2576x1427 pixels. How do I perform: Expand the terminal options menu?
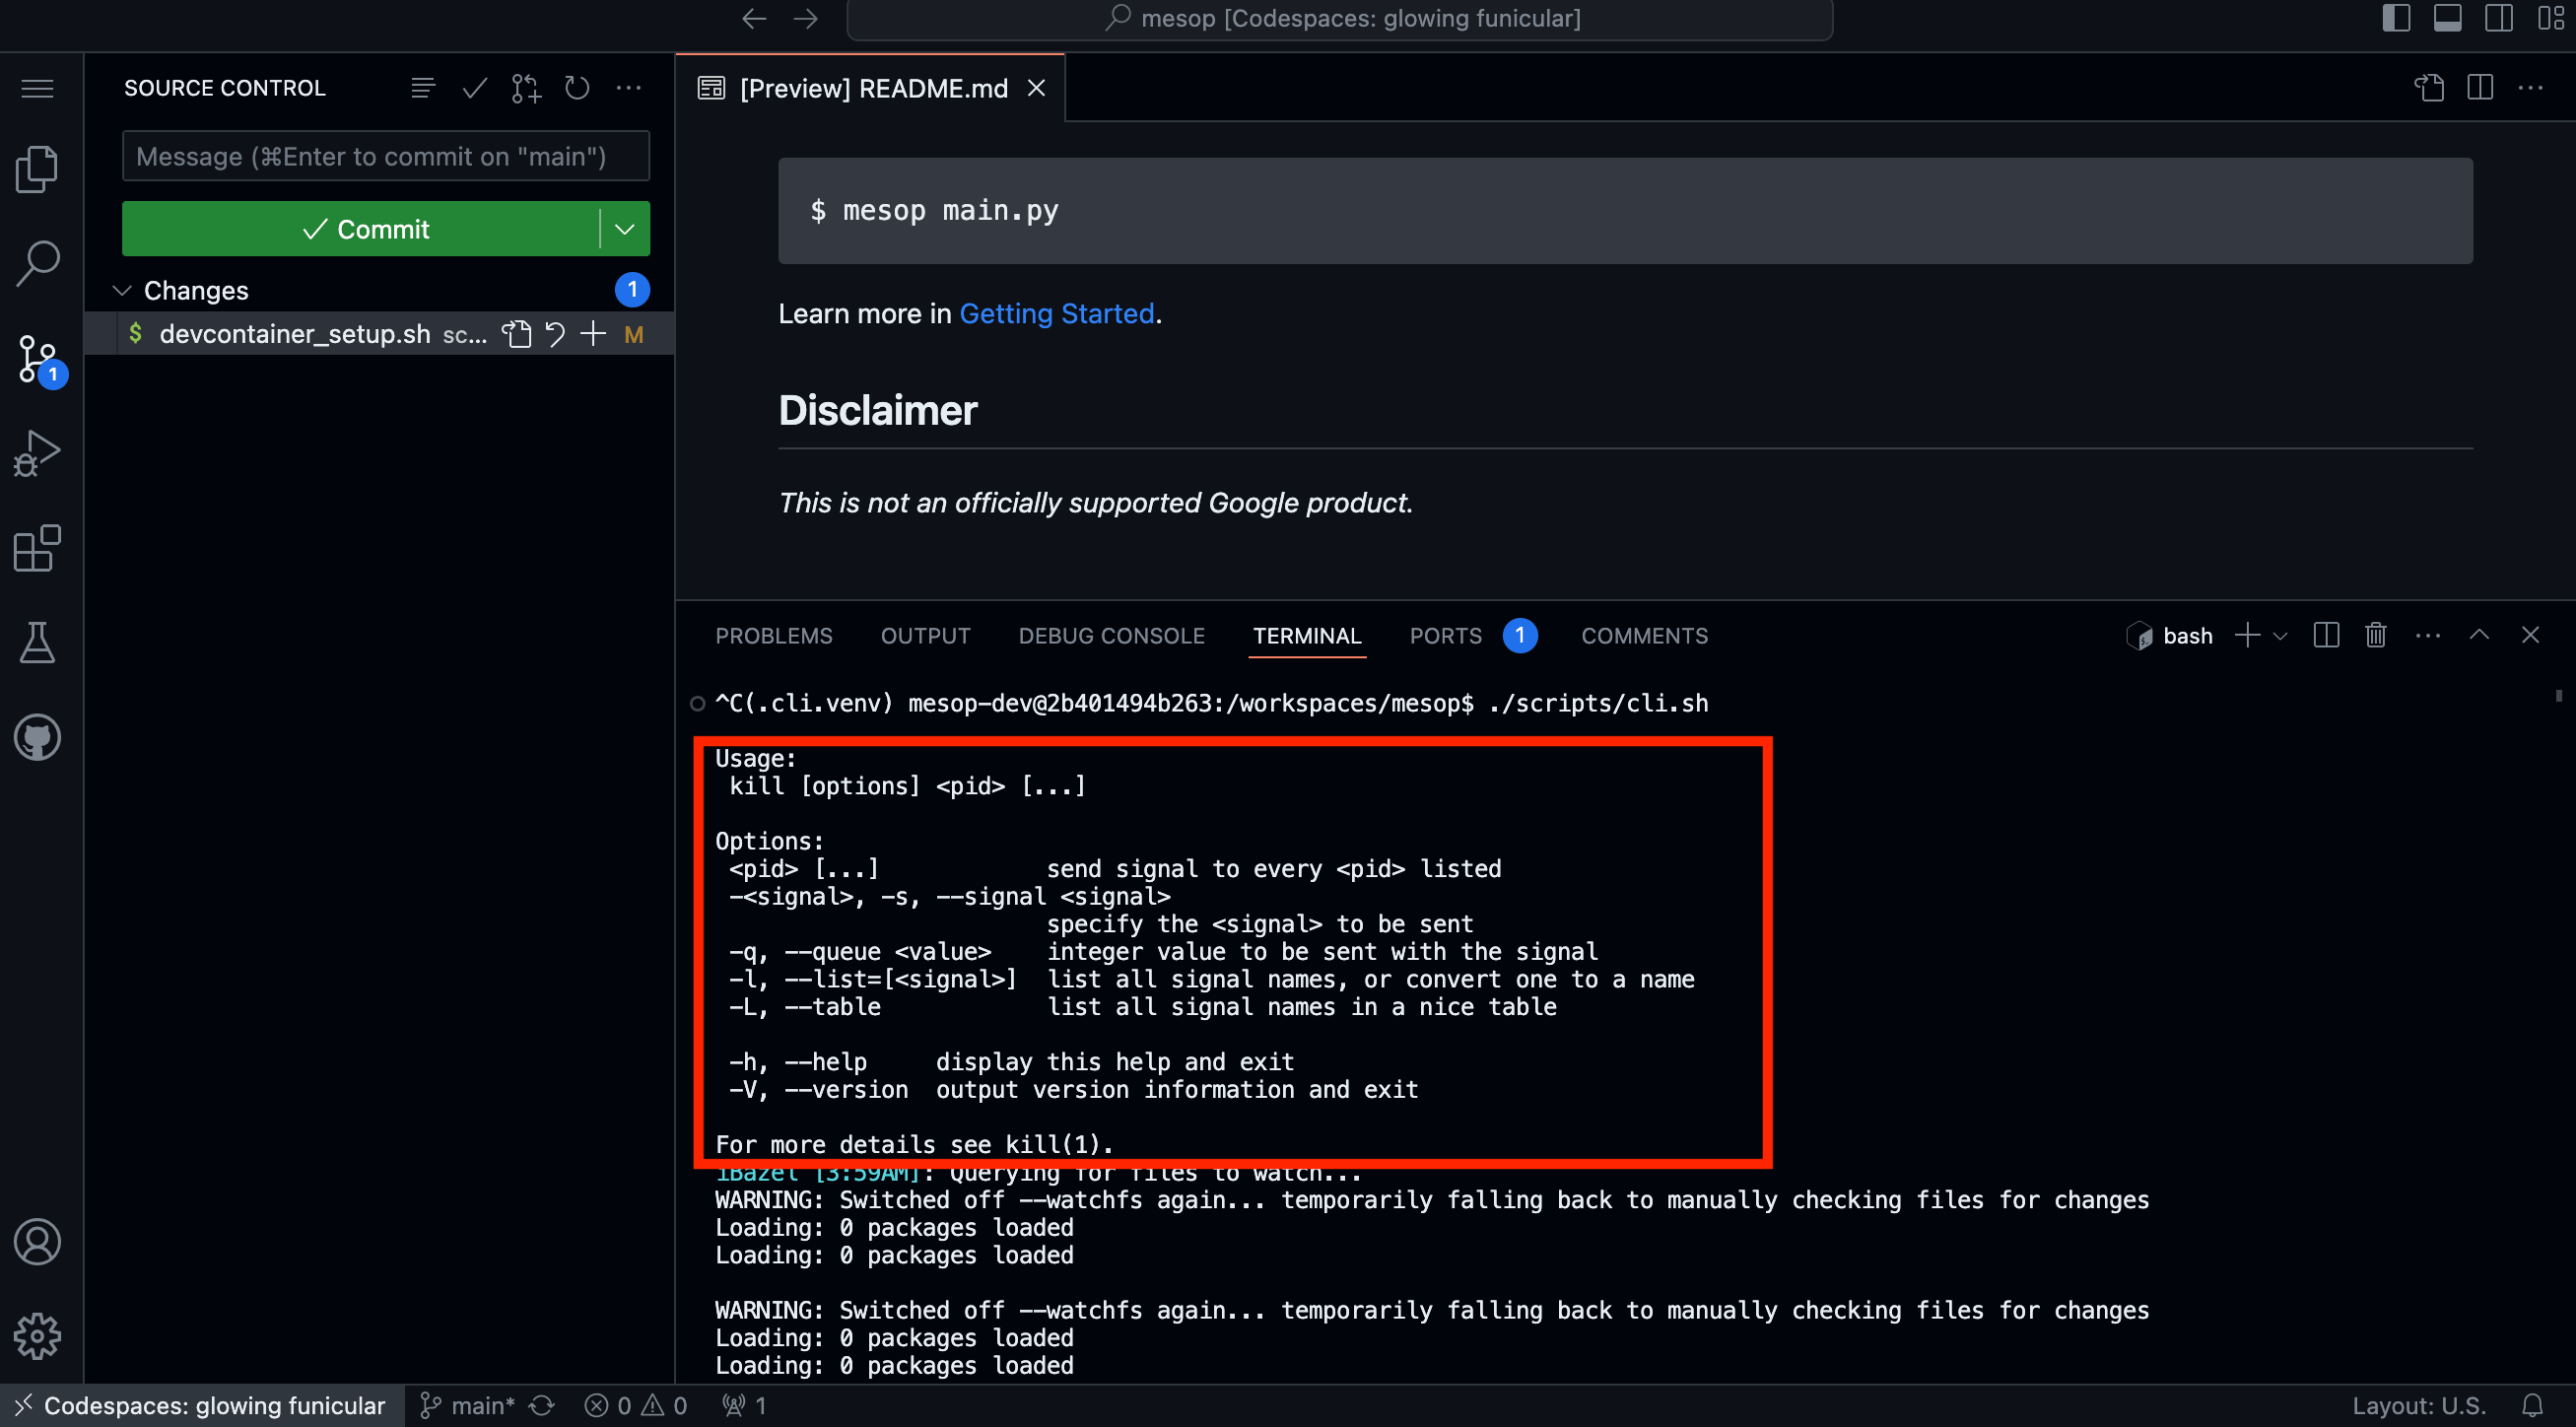[2428, 635]
